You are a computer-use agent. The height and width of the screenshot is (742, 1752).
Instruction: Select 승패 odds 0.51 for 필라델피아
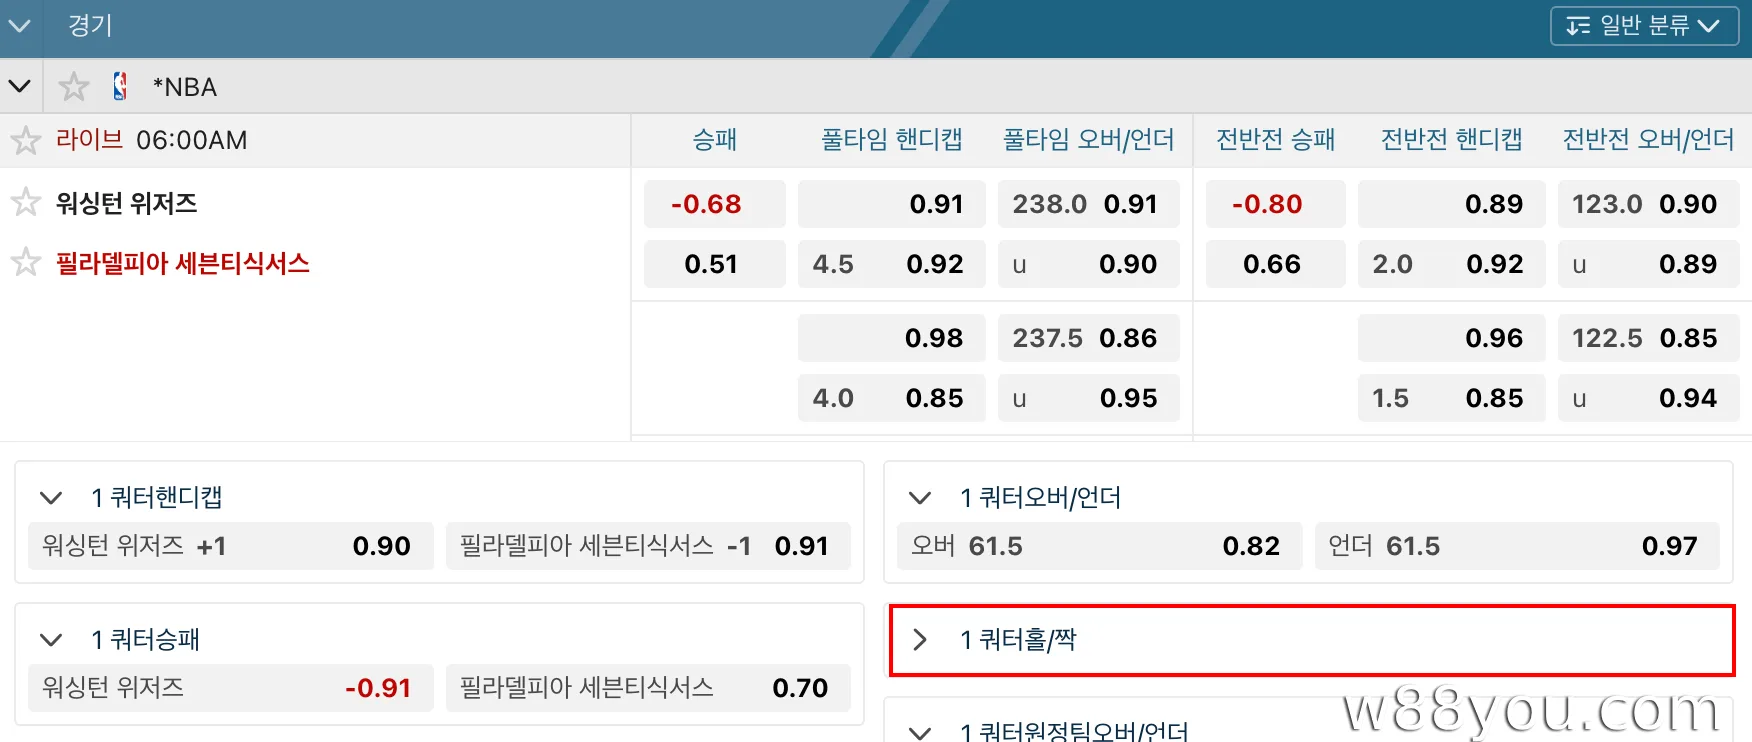(714, 264)
